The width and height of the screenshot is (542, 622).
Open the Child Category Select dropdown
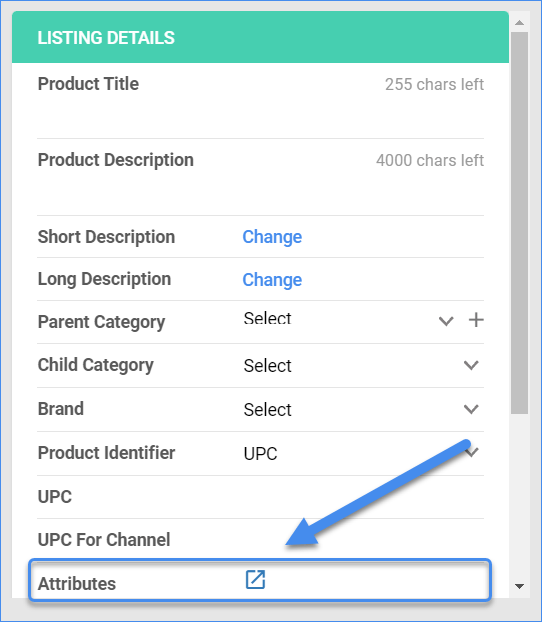(361, 365)
